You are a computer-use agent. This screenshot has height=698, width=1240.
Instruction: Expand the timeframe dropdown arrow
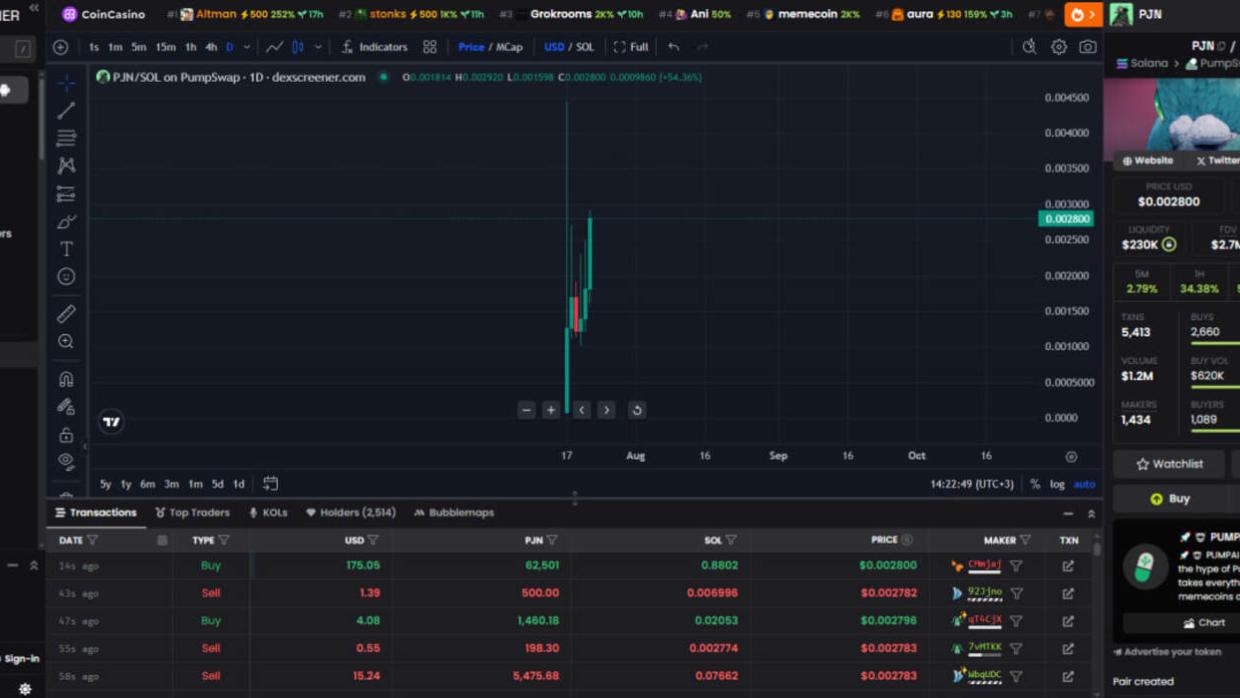[247, 47]
